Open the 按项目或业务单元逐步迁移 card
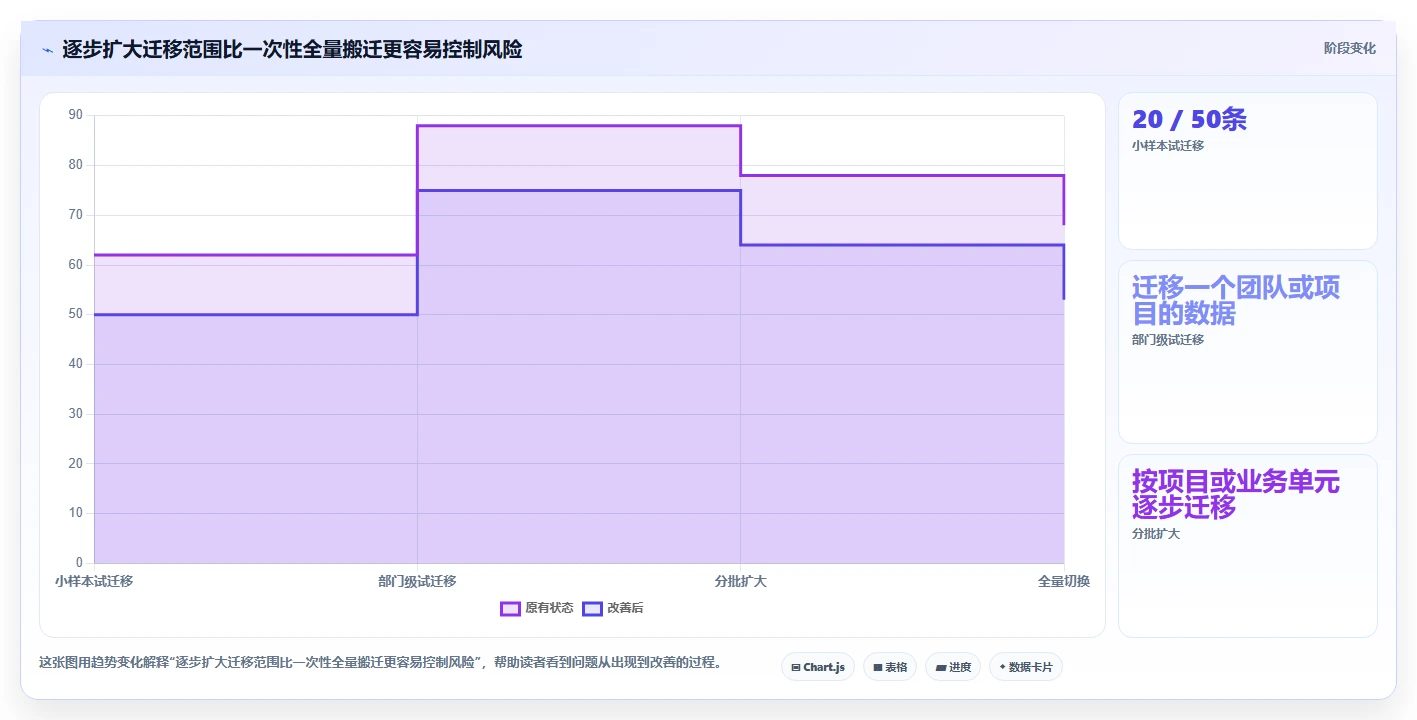 click(x=1247, y=546)
